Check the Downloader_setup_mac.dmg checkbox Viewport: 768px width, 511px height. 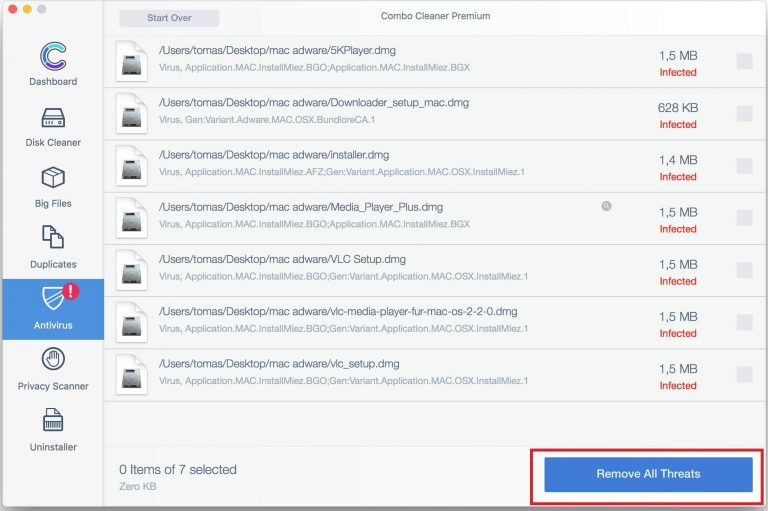744,114
